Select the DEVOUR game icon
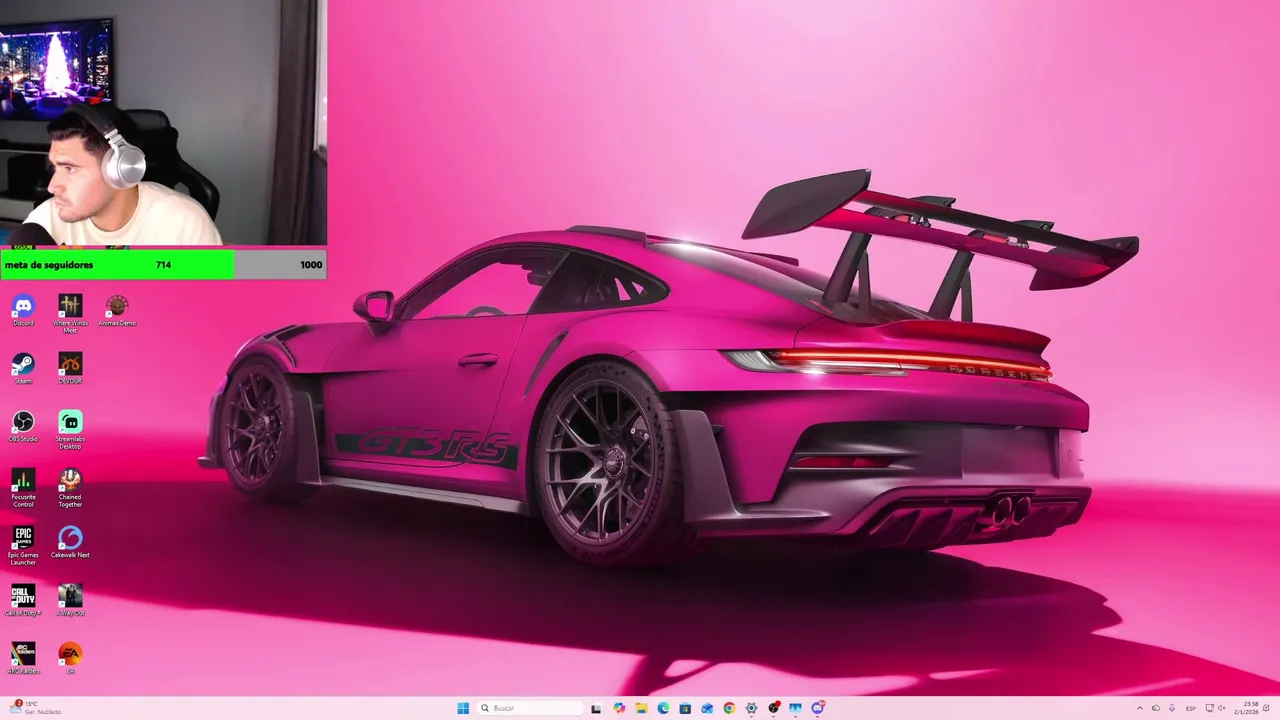The height and width of the screenshot is (720, 1280). pos(70,368)
